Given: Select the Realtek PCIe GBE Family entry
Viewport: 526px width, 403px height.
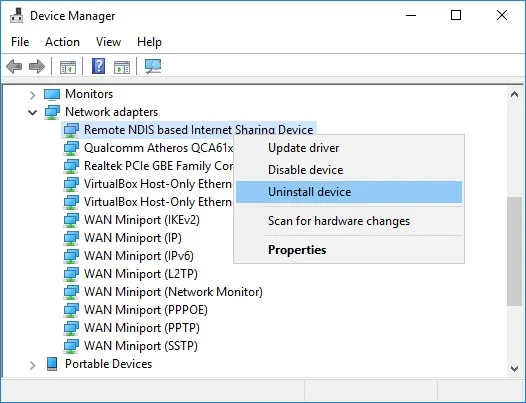Looking at the screenshot, I should tap(158, 166).
